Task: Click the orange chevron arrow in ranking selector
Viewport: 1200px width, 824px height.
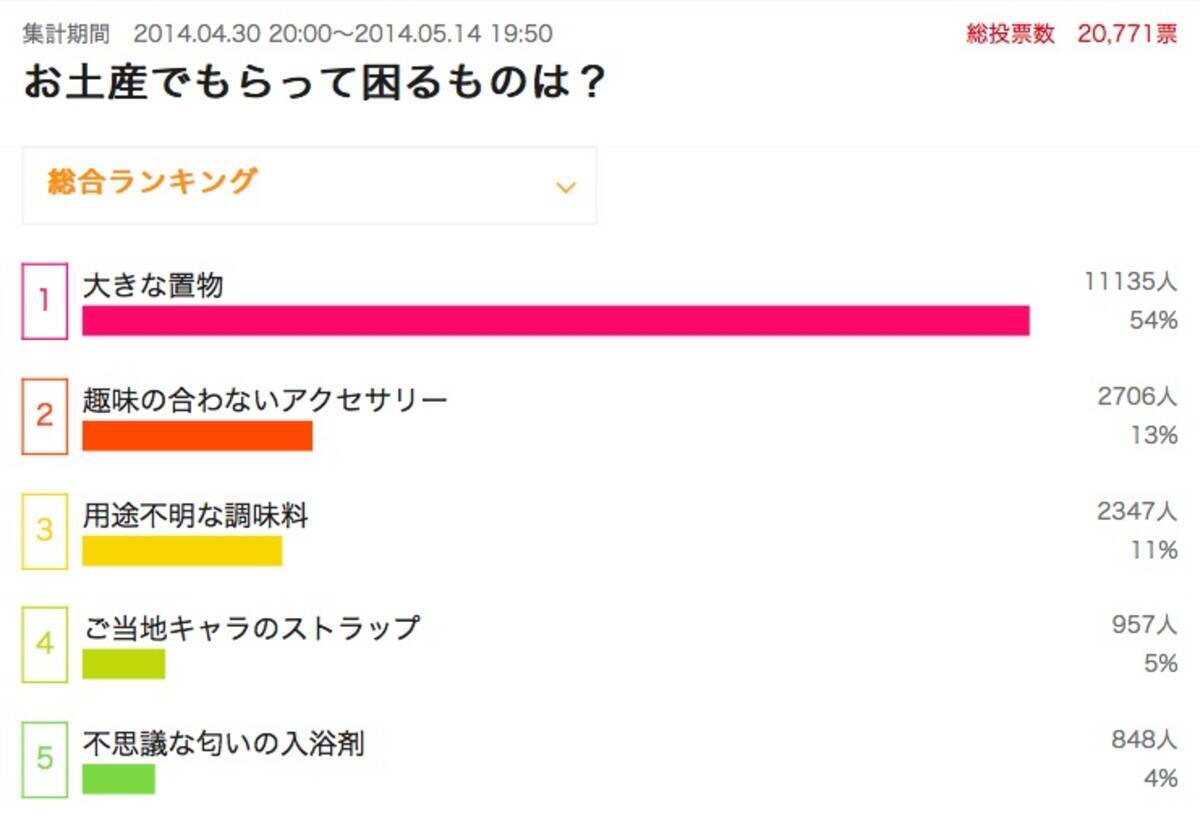Action: (x=566, y=187)
